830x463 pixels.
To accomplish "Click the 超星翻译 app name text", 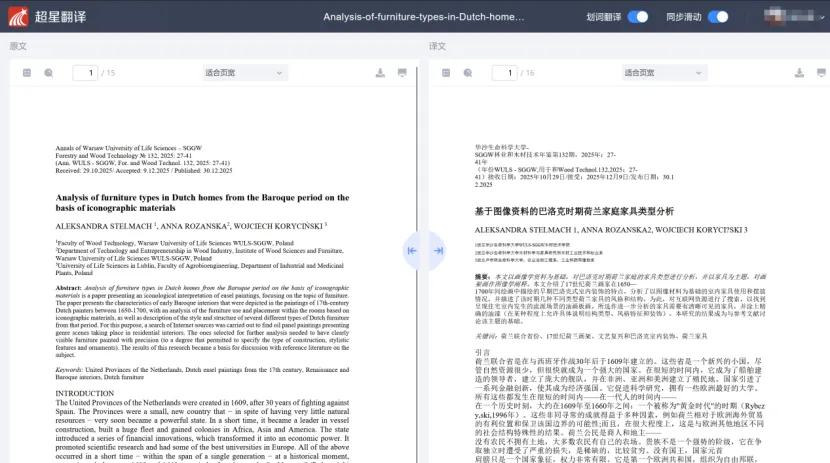I will tap(60, 17).
